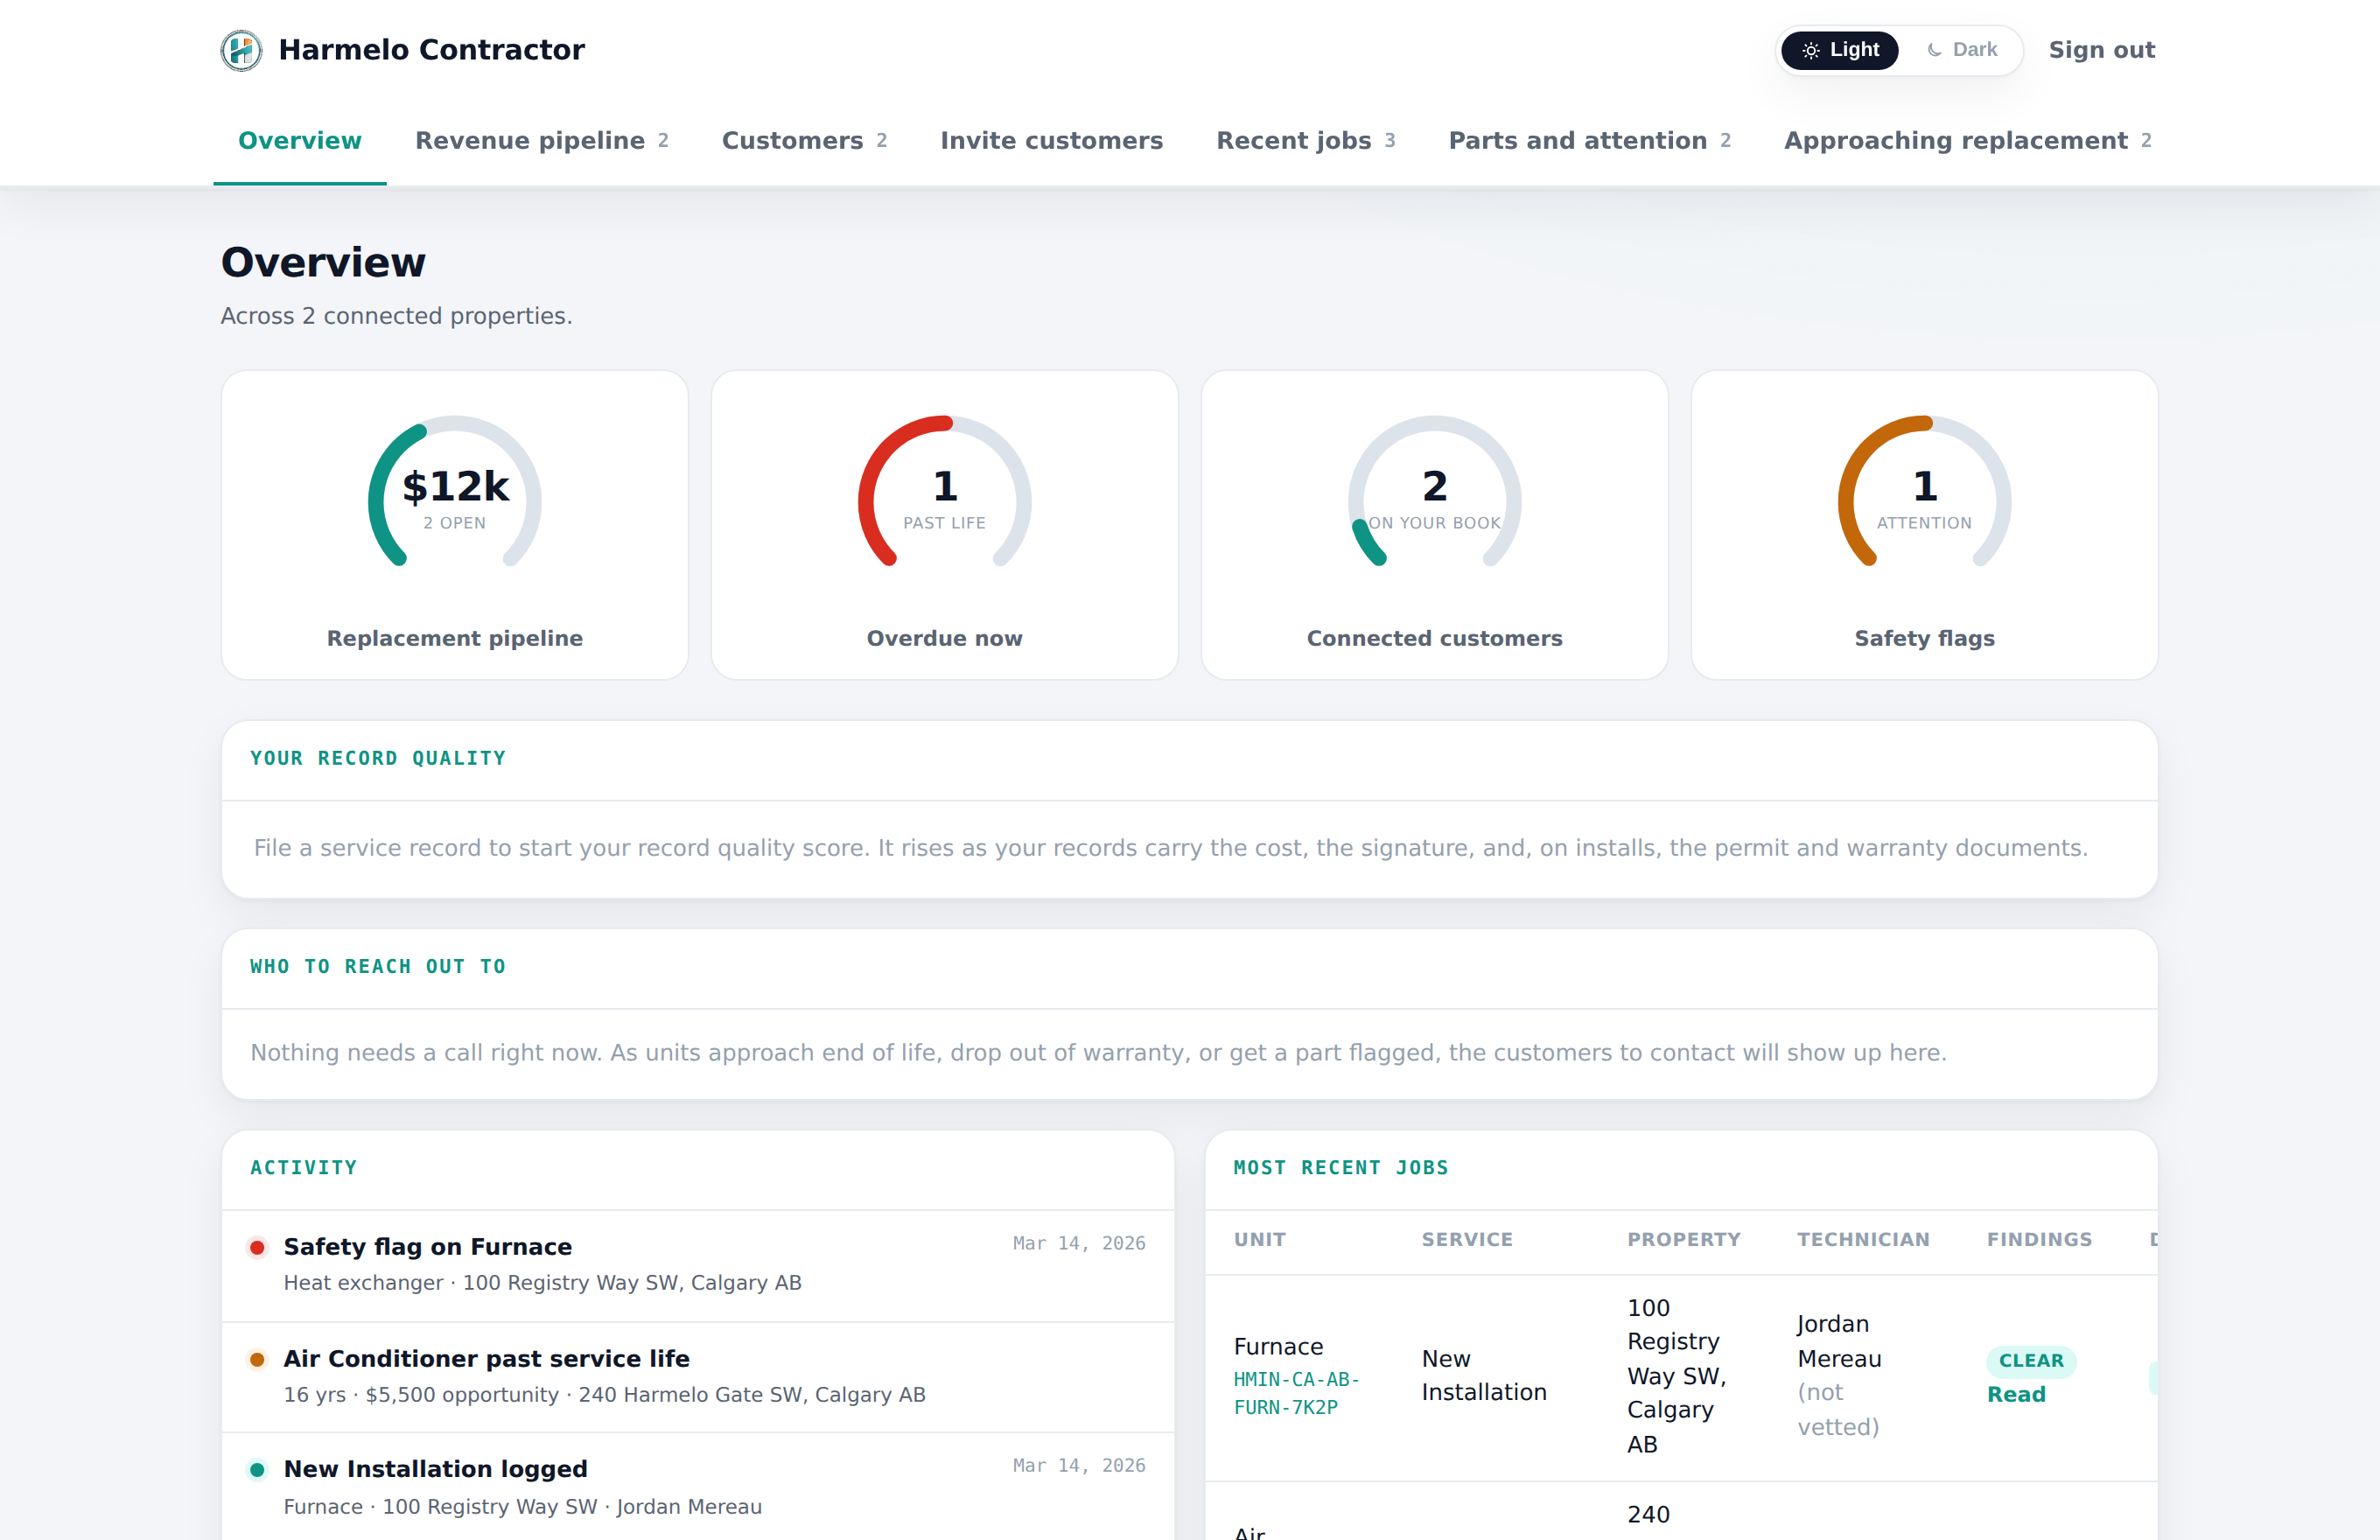Click the Property column header

(x=1684, y=1240)
